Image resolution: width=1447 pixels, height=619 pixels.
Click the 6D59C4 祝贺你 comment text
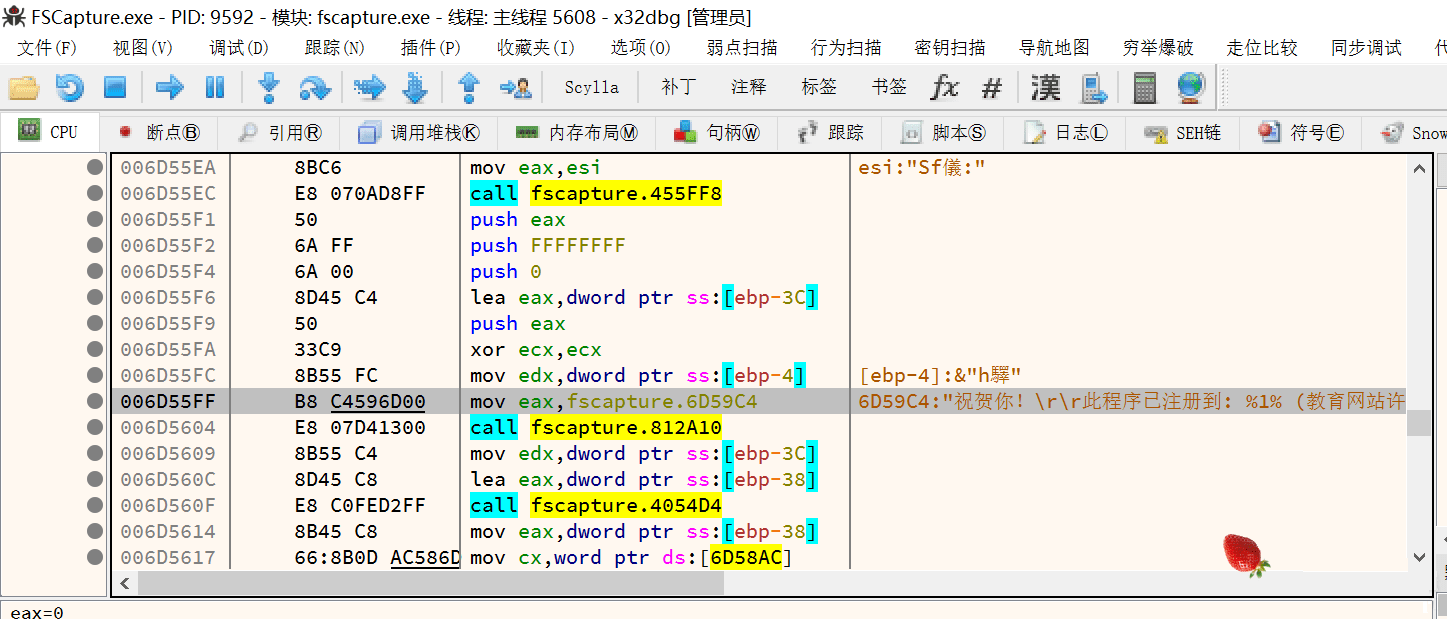(x=1132, y=401)
